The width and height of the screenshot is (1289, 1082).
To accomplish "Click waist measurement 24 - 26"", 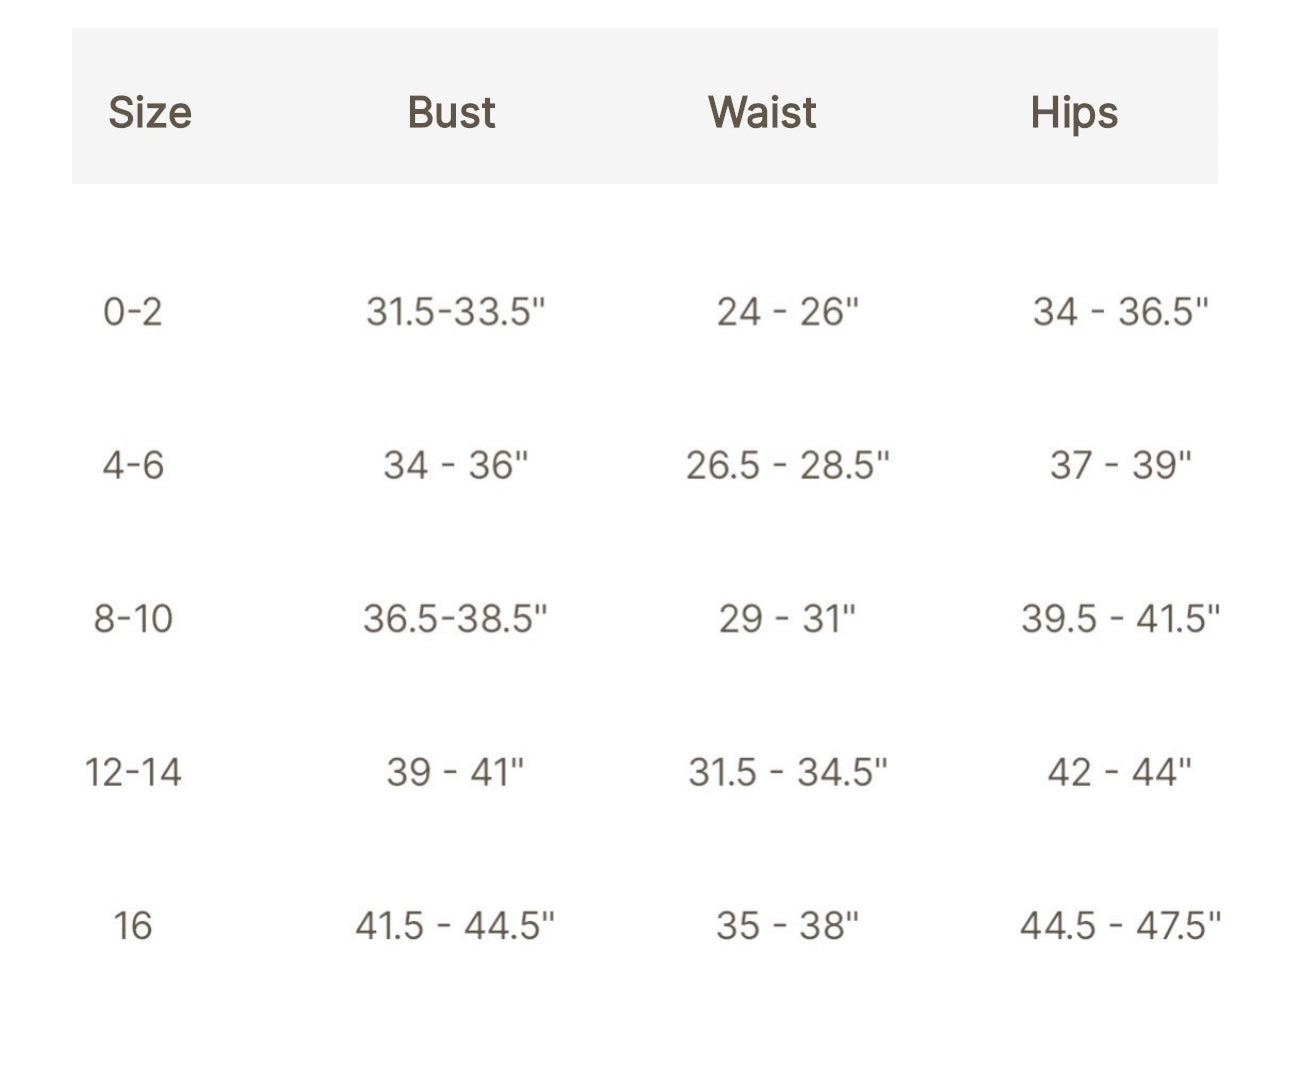I will tap(787, 312).
